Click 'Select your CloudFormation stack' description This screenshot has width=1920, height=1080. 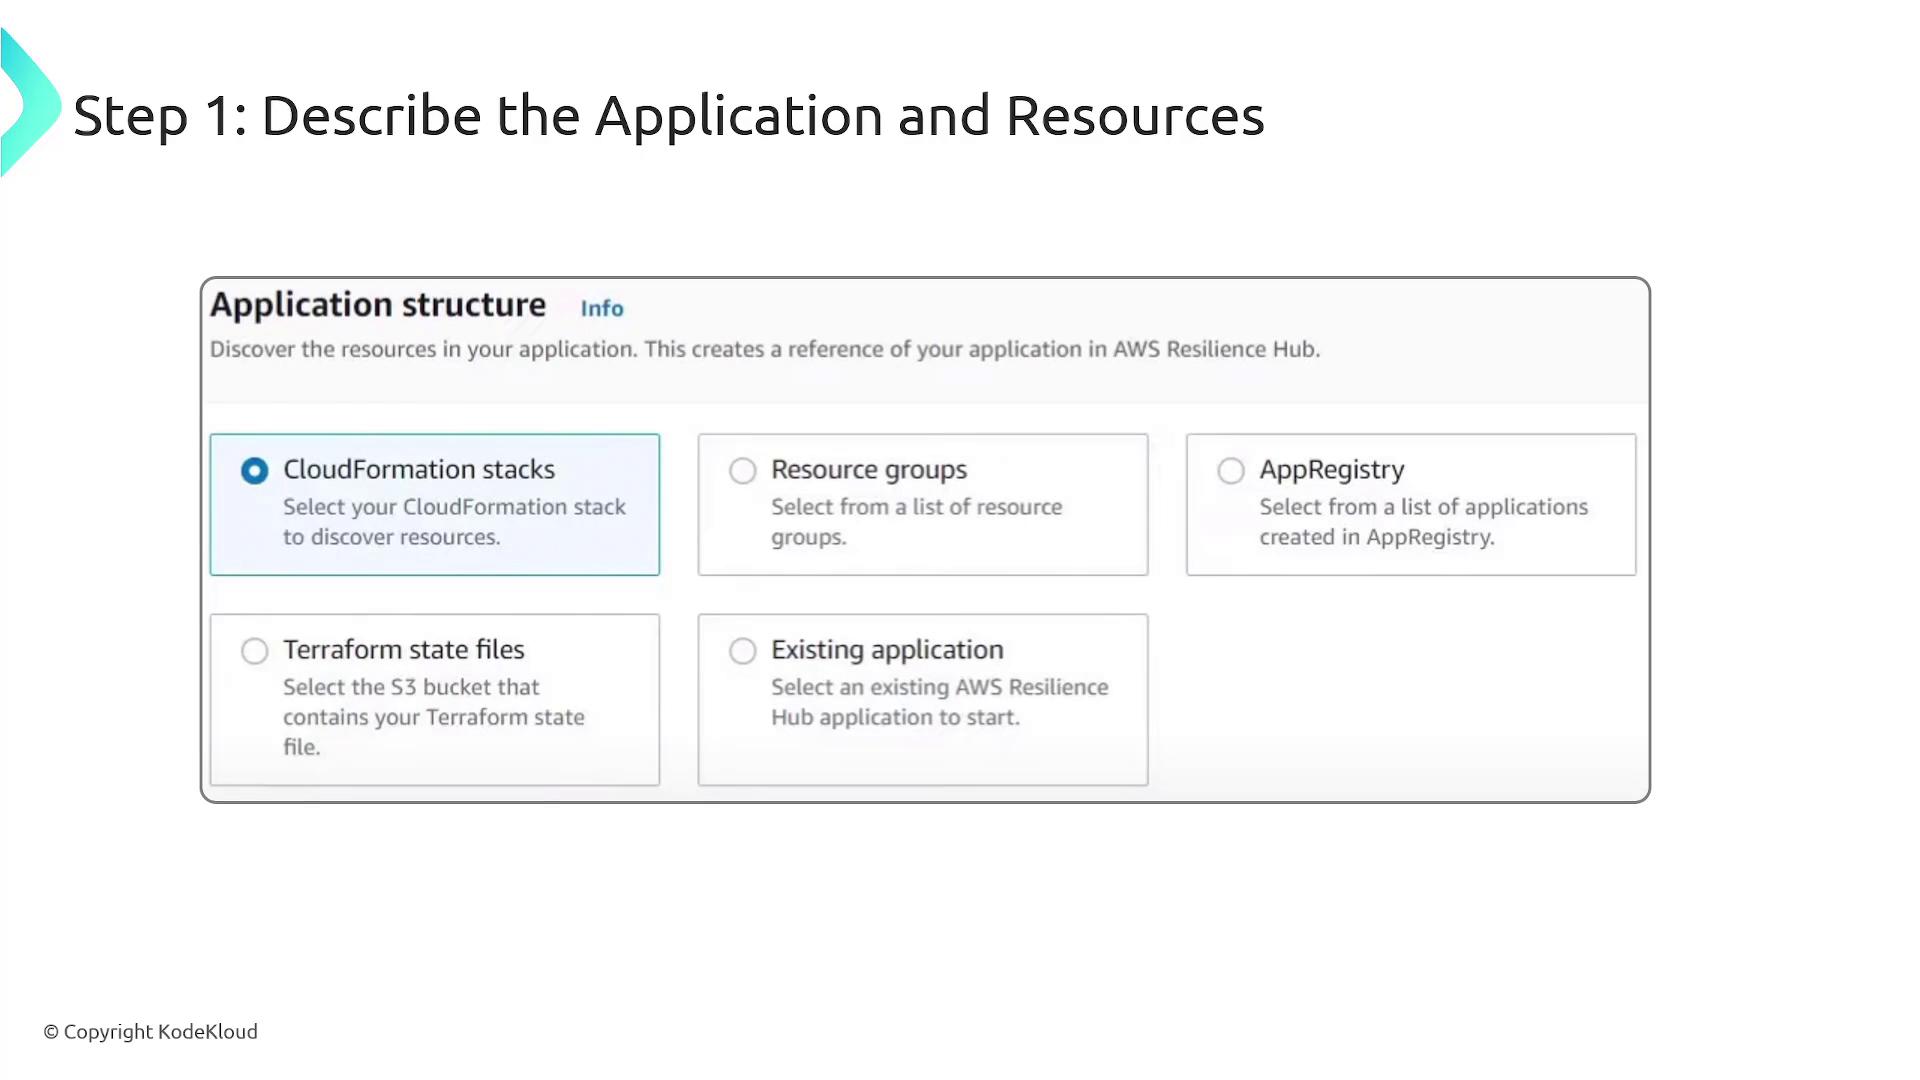click(454, 507)
